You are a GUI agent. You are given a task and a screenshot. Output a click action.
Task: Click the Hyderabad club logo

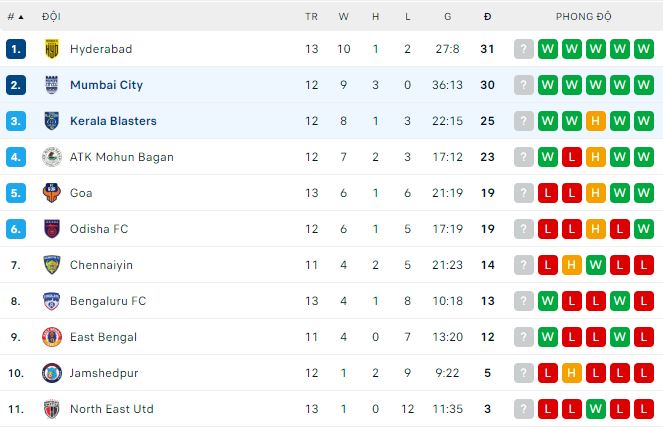pyautogui.click(x=51, y=49)
